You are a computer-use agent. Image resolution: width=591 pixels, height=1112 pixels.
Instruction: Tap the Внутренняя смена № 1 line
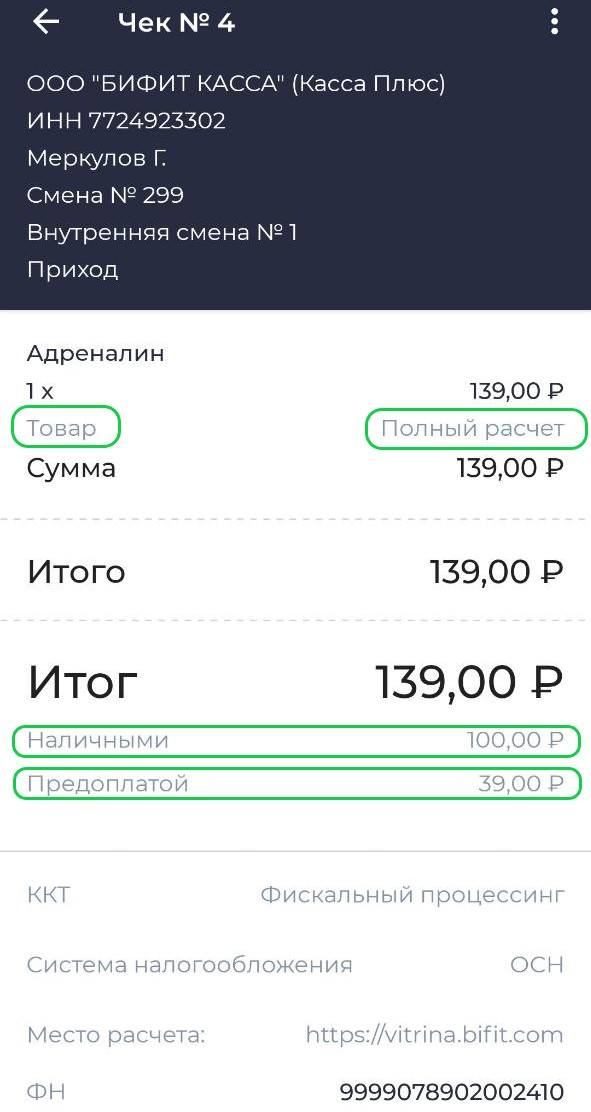click(162, 232)
